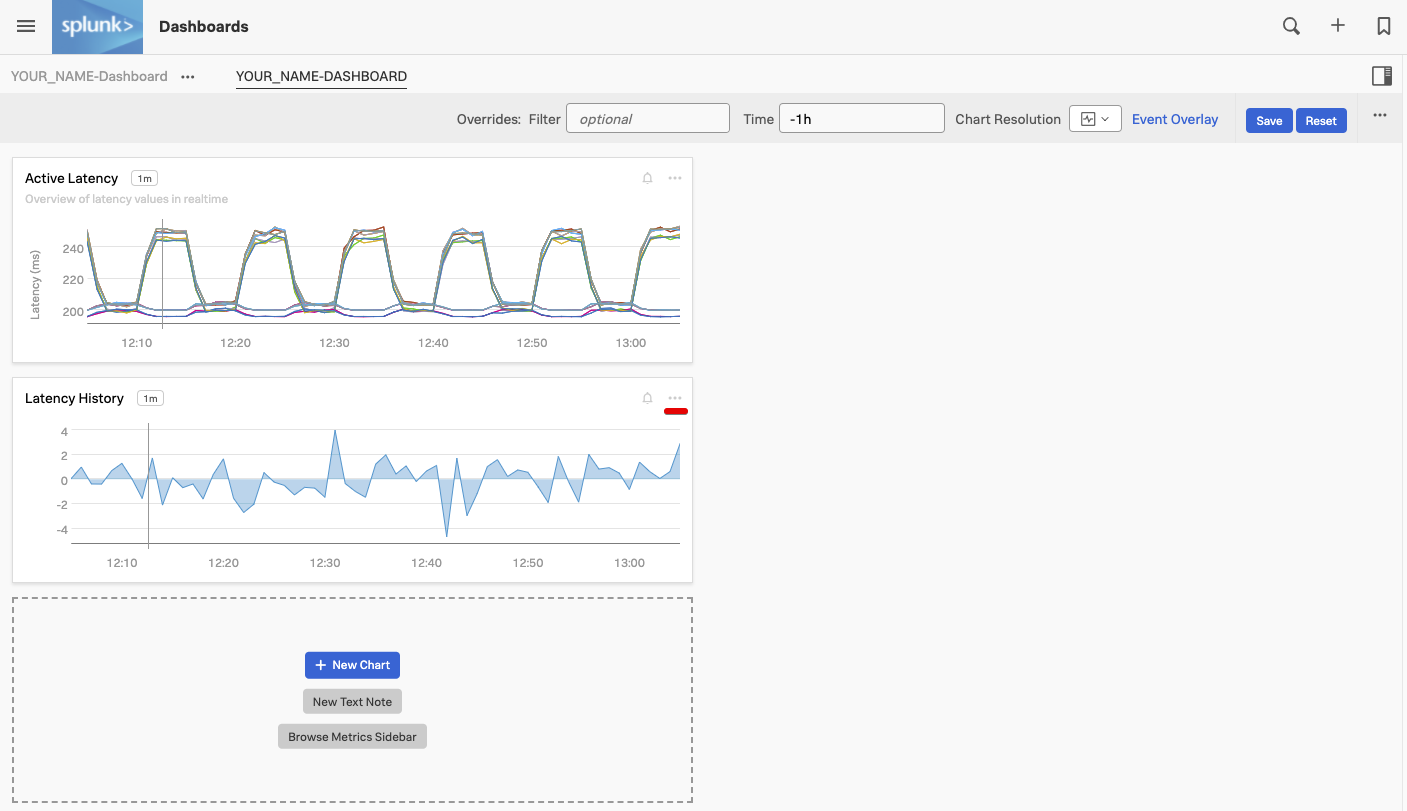Image resolution: width=1407 pixels, height=811 pixels.
Task: Open ellipsis menu beside YOUR_NAME-Dashboard group
Action: pyautogui.click(x=188, y=77)
